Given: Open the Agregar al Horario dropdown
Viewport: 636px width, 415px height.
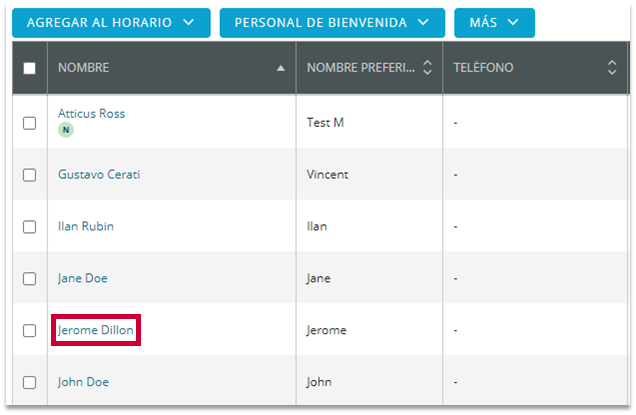Looking at the screenshot, I should tap(111, 23).
